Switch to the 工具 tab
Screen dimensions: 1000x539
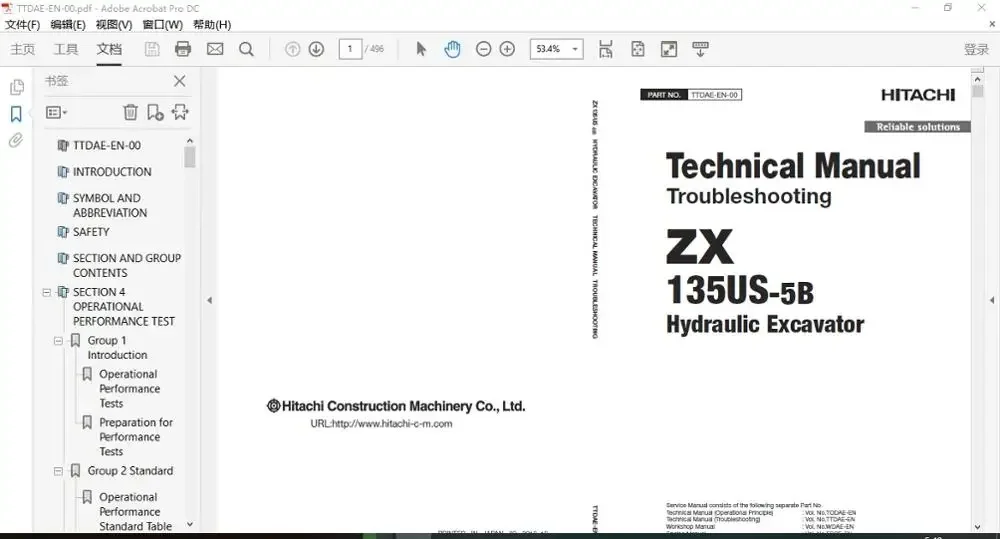[x=65, y=49]
